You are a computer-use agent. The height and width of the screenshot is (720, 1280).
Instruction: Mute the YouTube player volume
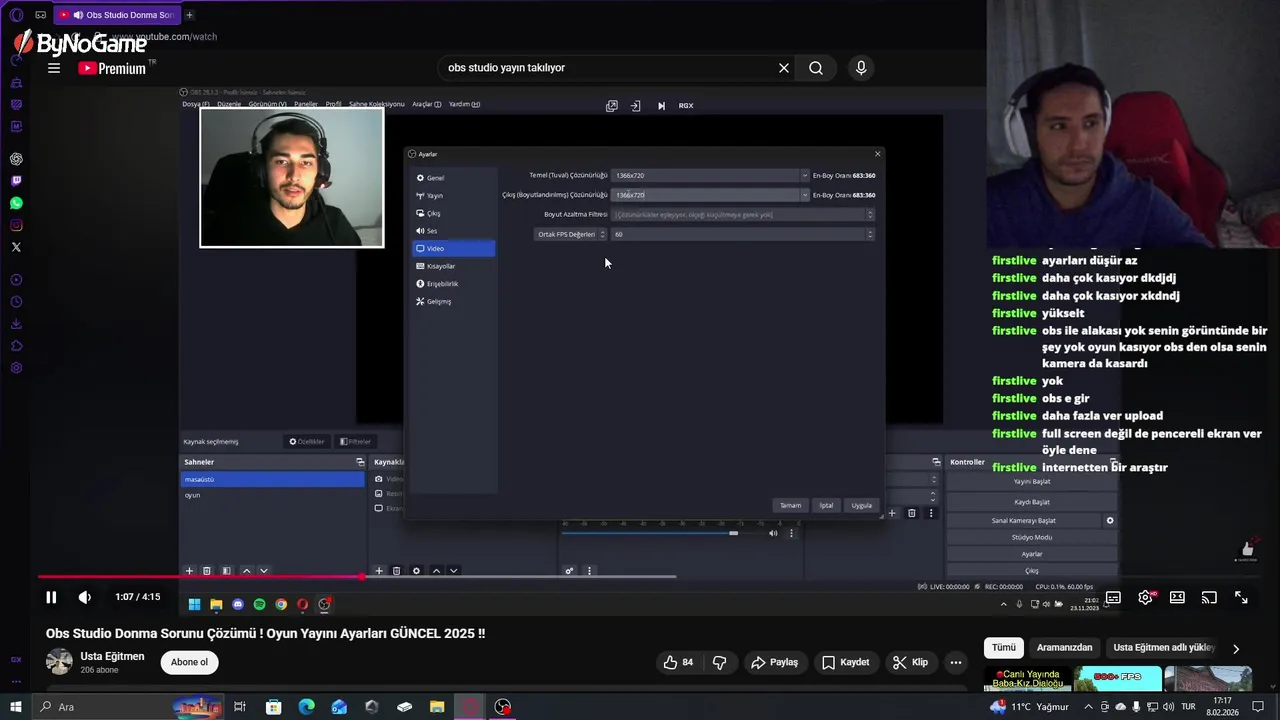point(85,597)
